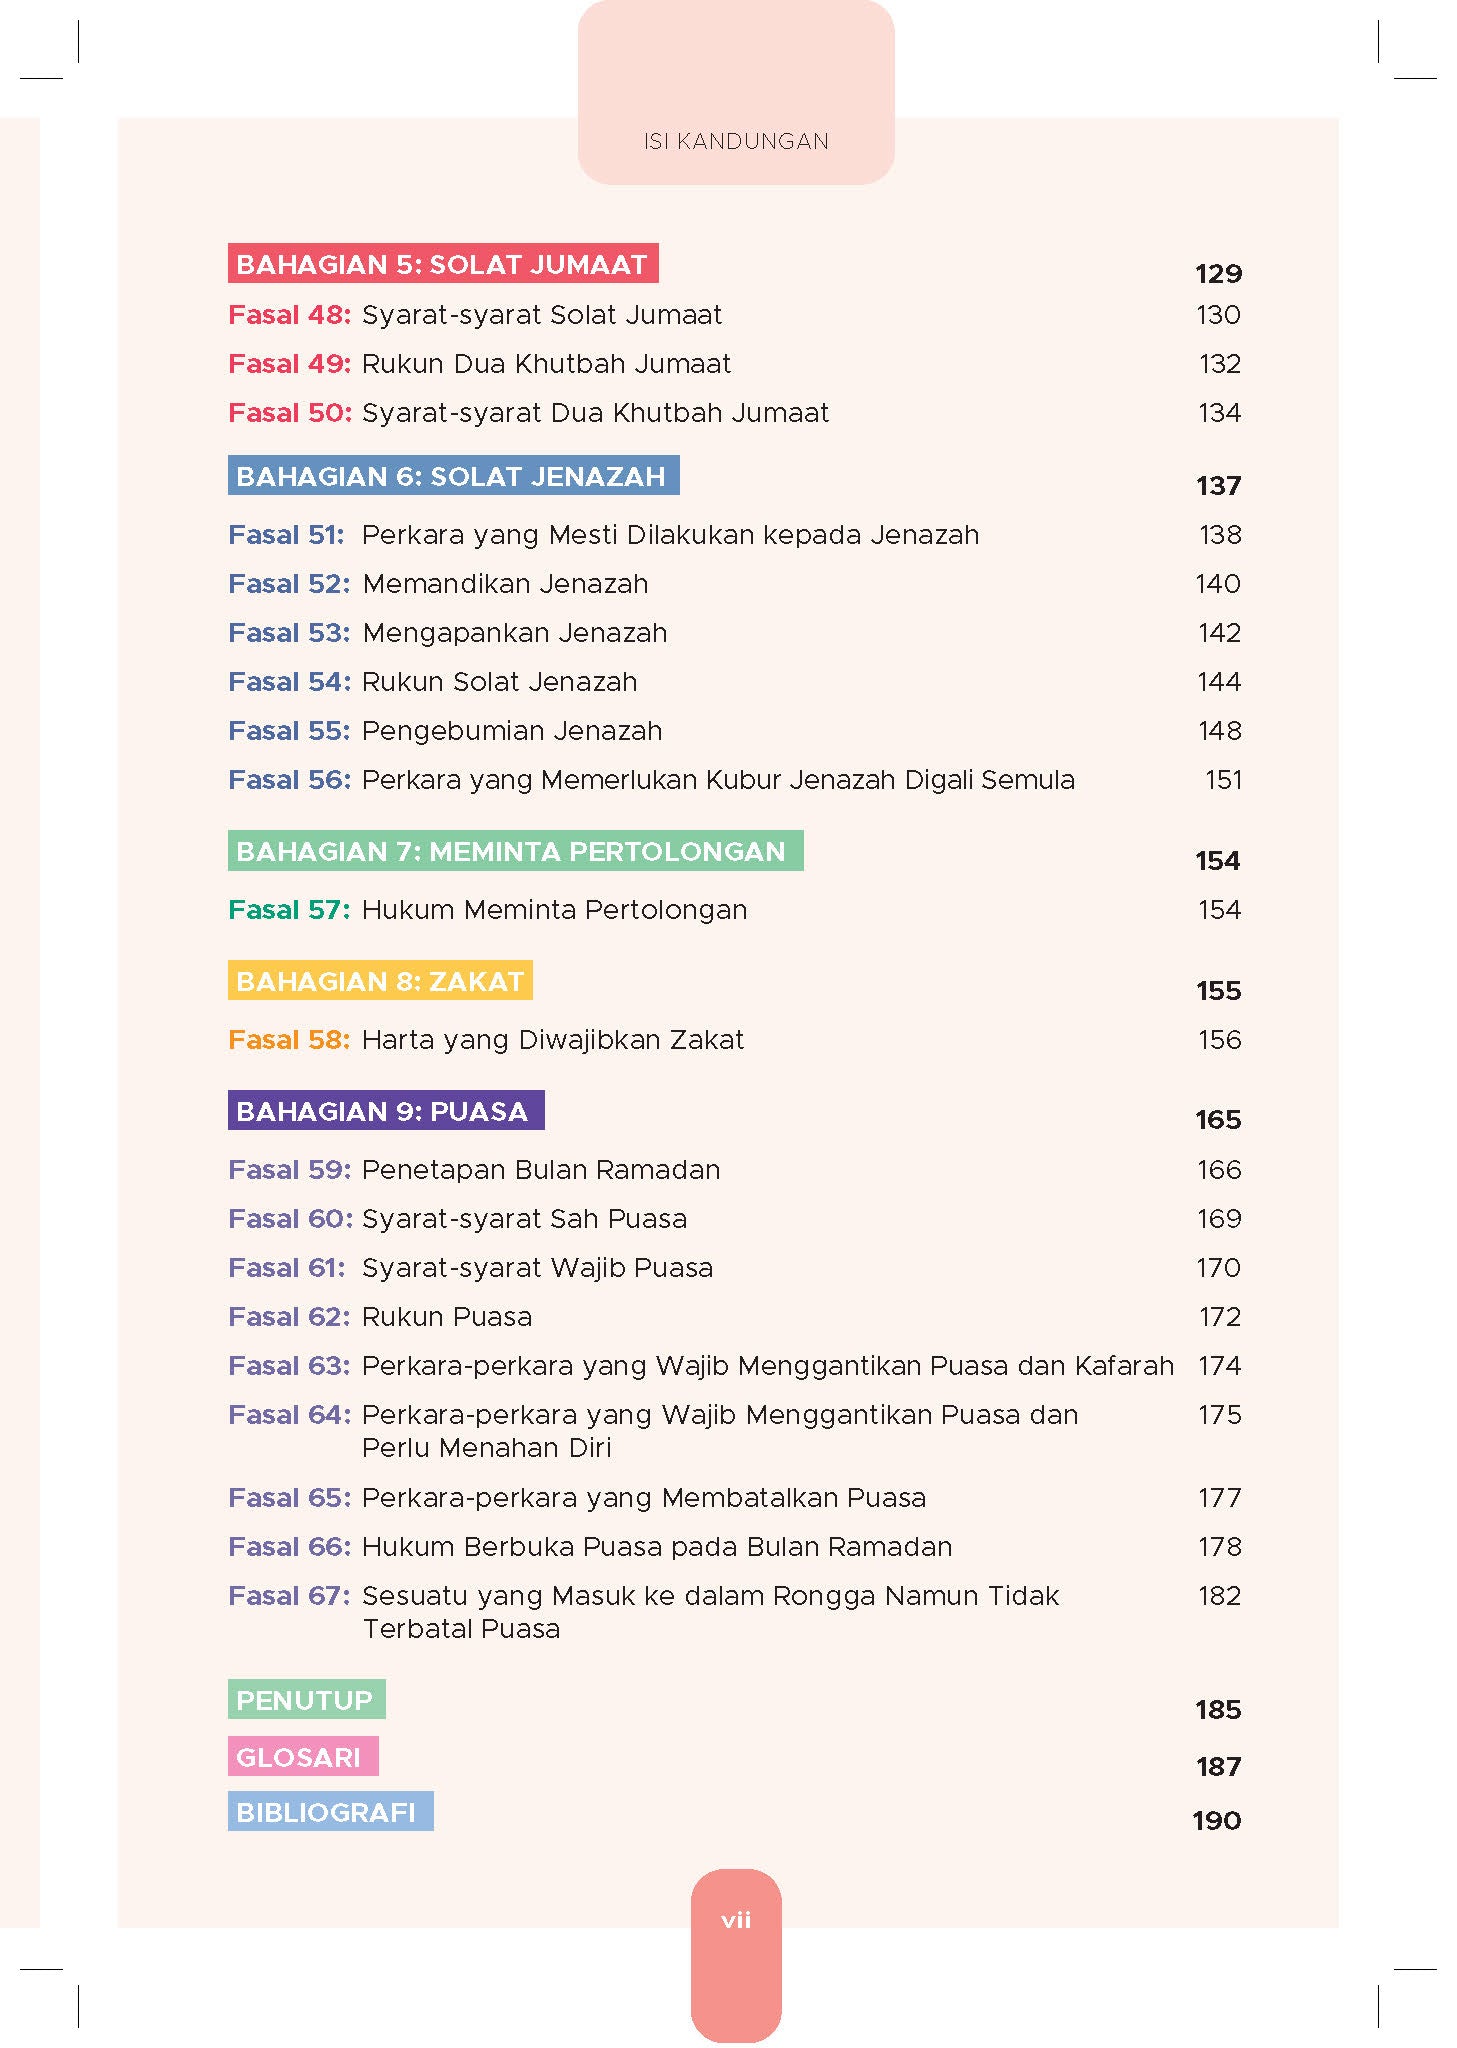Go to Fasal 48 Syarat-syarat Solat Jumaat
The width and height of the screenshot is (1457, 2048).
(x=475, y=315)
